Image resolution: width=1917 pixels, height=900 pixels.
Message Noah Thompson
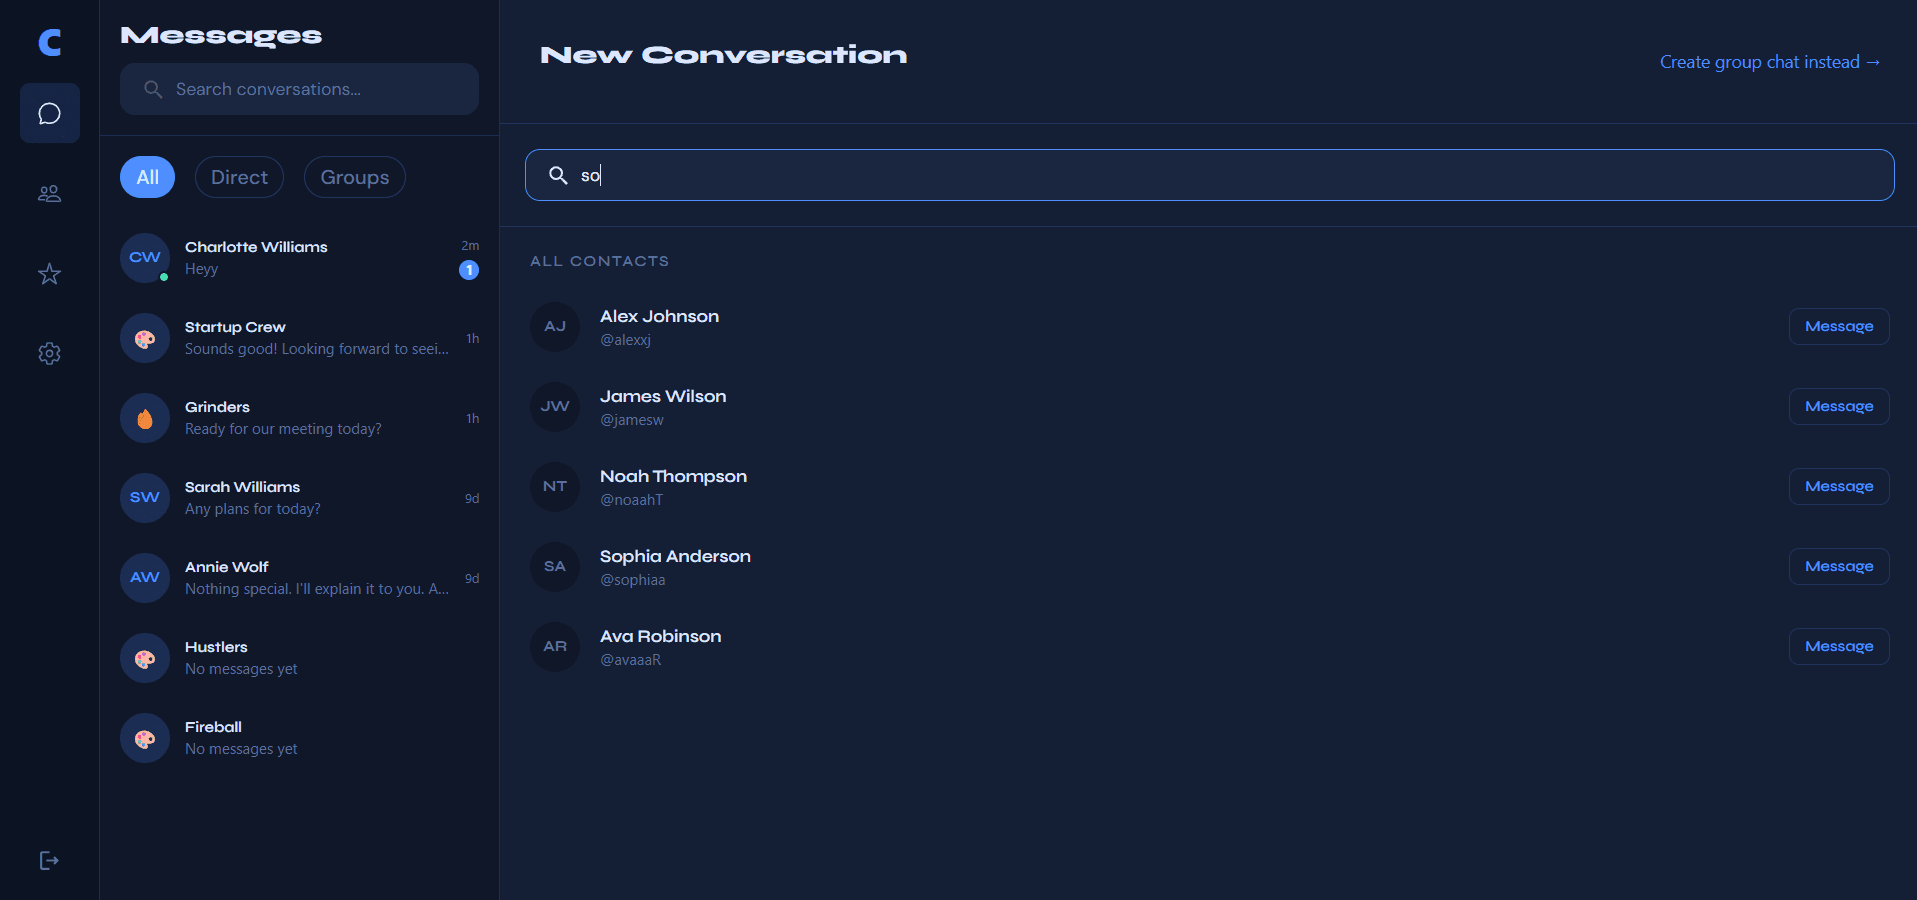(x=1839, y=487)
